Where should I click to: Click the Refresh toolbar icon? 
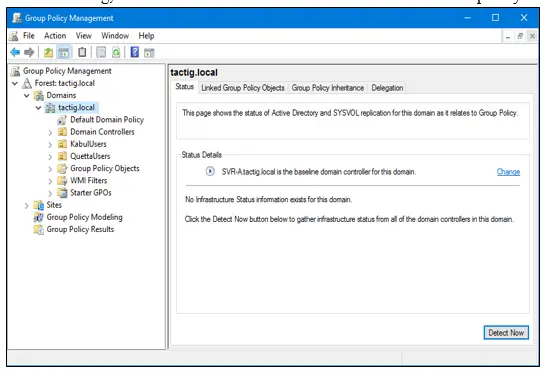click(116, 53)
